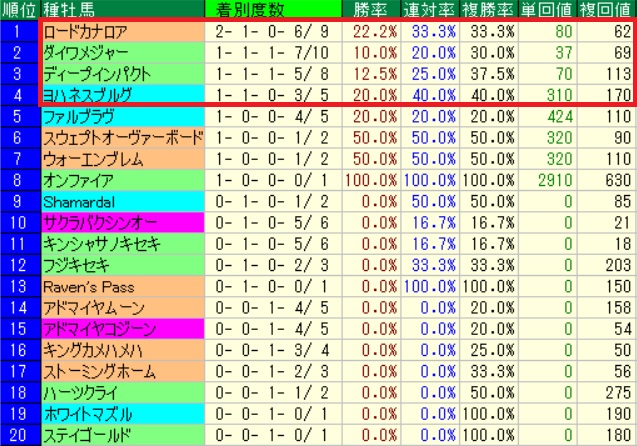Select the sire ロードカナロア
This screenshot has height=446, width=637.
pos(123,31)
